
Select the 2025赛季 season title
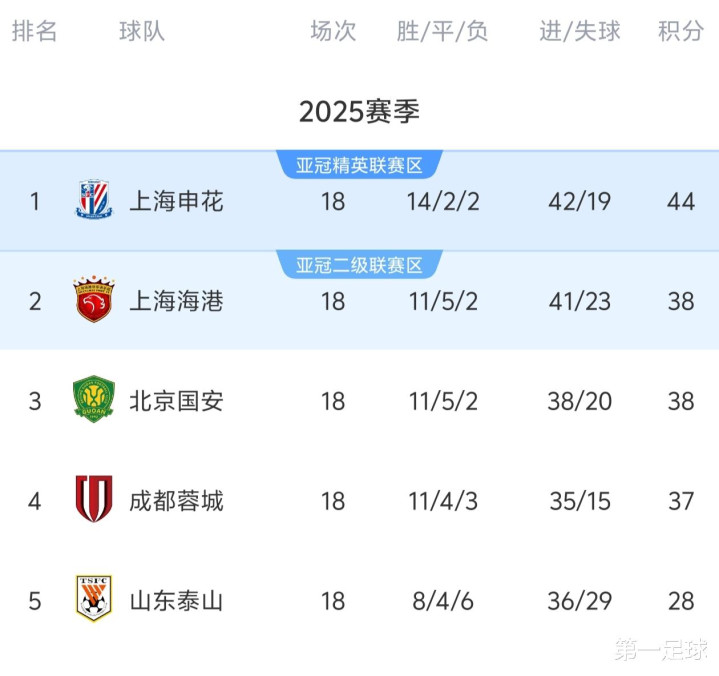(359, 111)
